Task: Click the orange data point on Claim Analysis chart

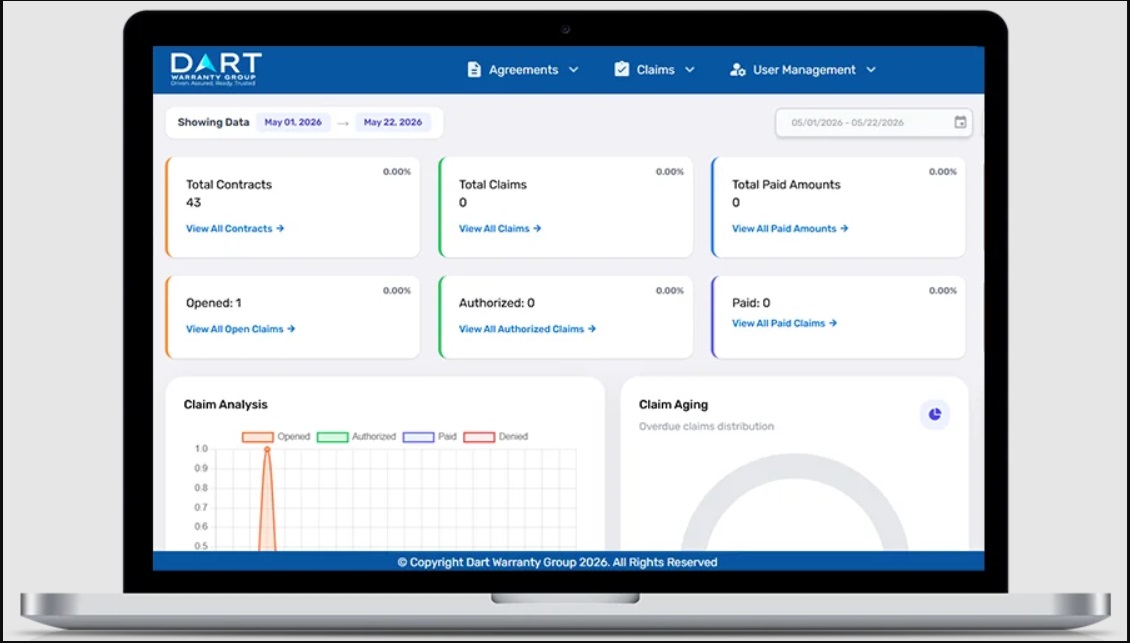Action: click(x=267, y=450)
